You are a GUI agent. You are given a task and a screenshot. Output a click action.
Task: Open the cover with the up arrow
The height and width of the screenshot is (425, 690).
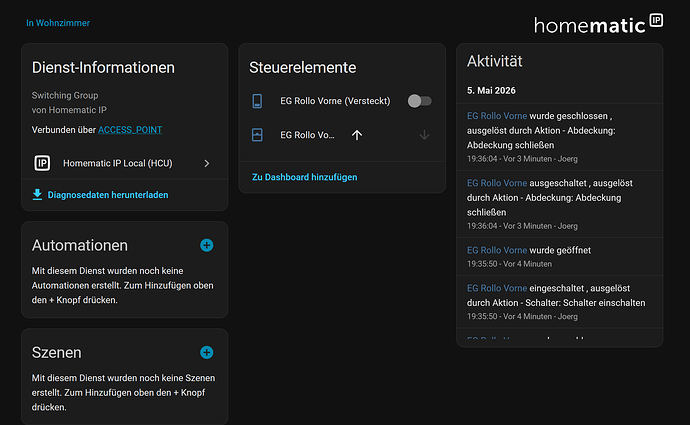357,135
